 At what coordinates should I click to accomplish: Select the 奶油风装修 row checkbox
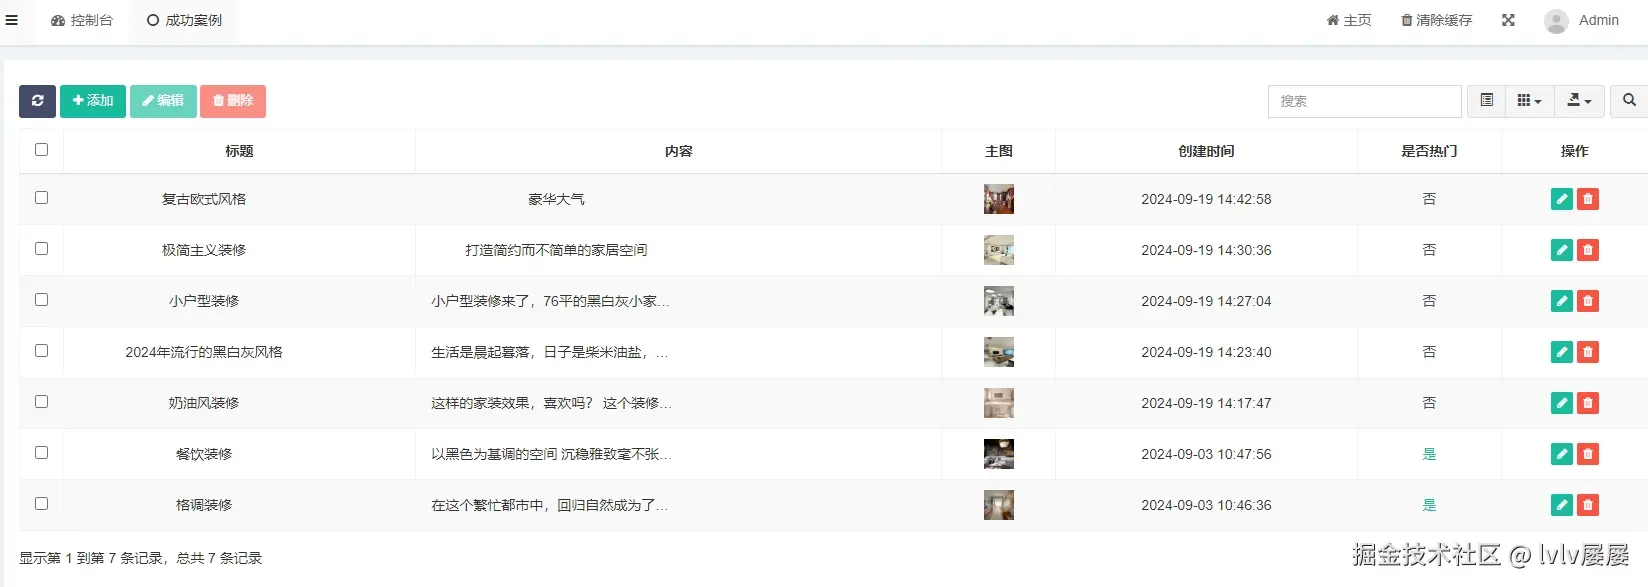pyautogui.click(x=41, y=401)
